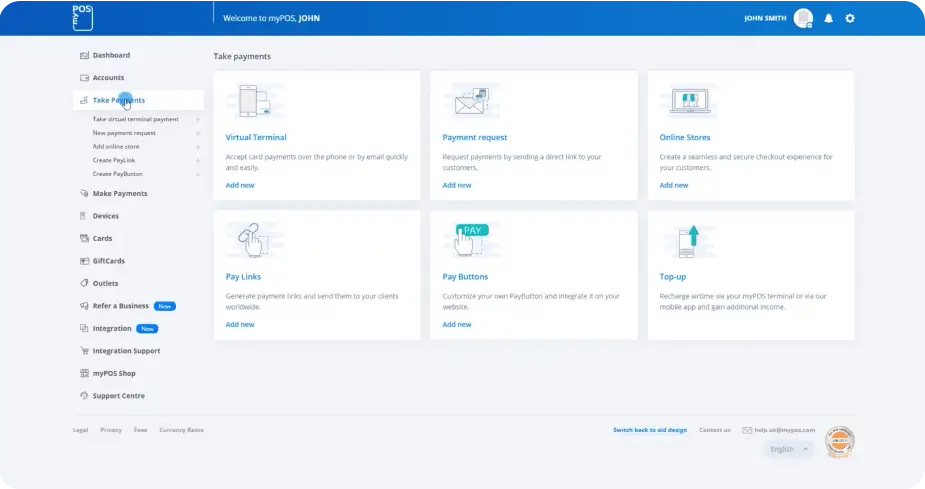Click the JOHN SMITH username text

point(765,18)
